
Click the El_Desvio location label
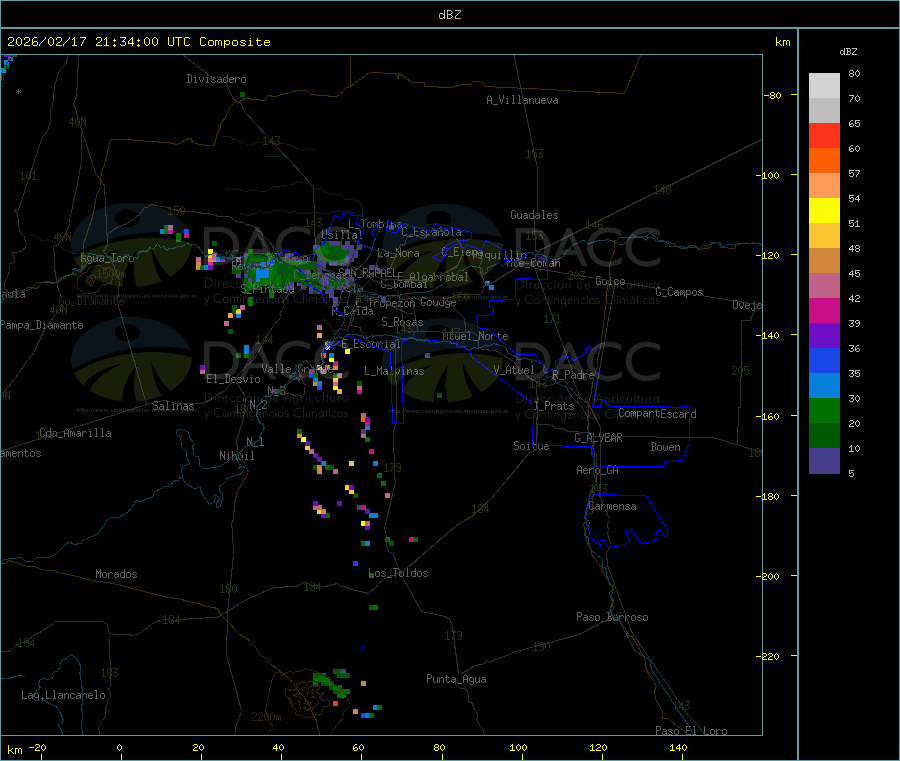coord(233,379)
